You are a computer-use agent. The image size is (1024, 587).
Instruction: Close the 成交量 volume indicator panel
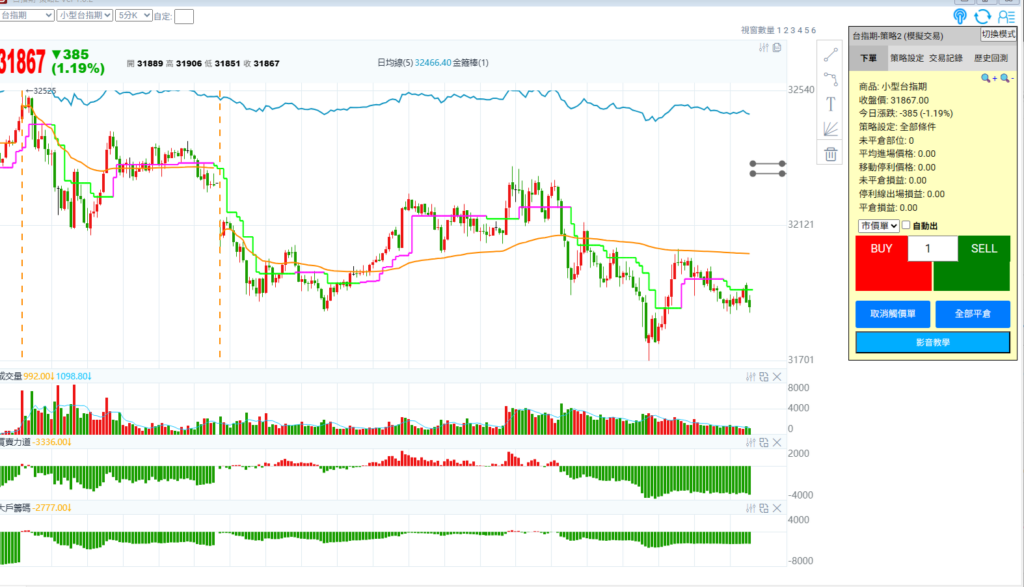pos(777,377)
